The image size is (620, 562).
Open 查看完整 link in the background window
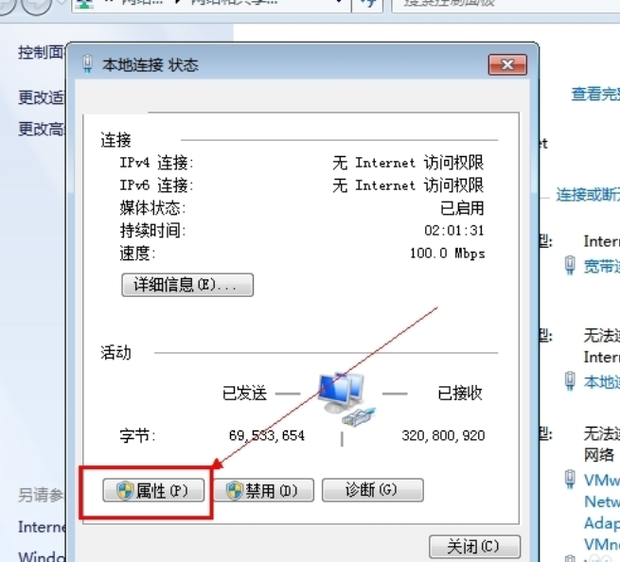(595, 94)
